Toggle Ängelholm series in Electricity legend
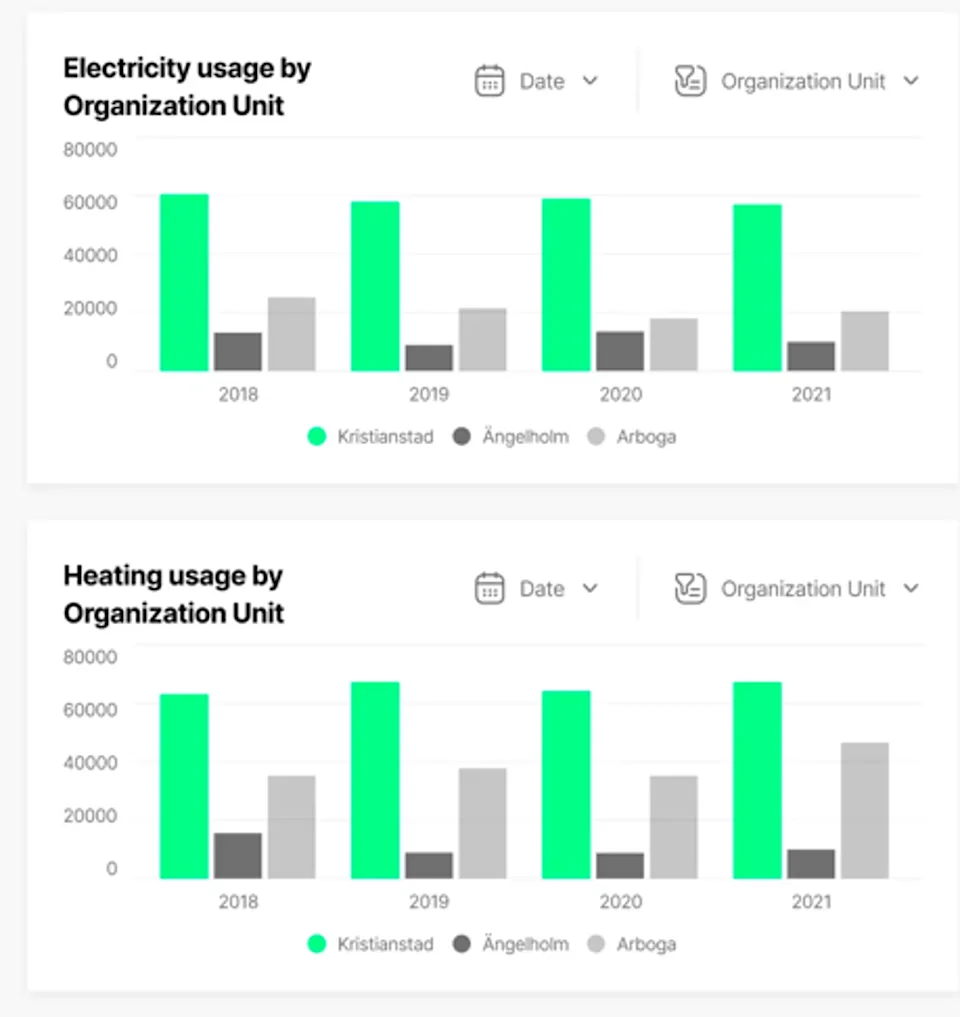960x1017 pixels. pos(511,437)
